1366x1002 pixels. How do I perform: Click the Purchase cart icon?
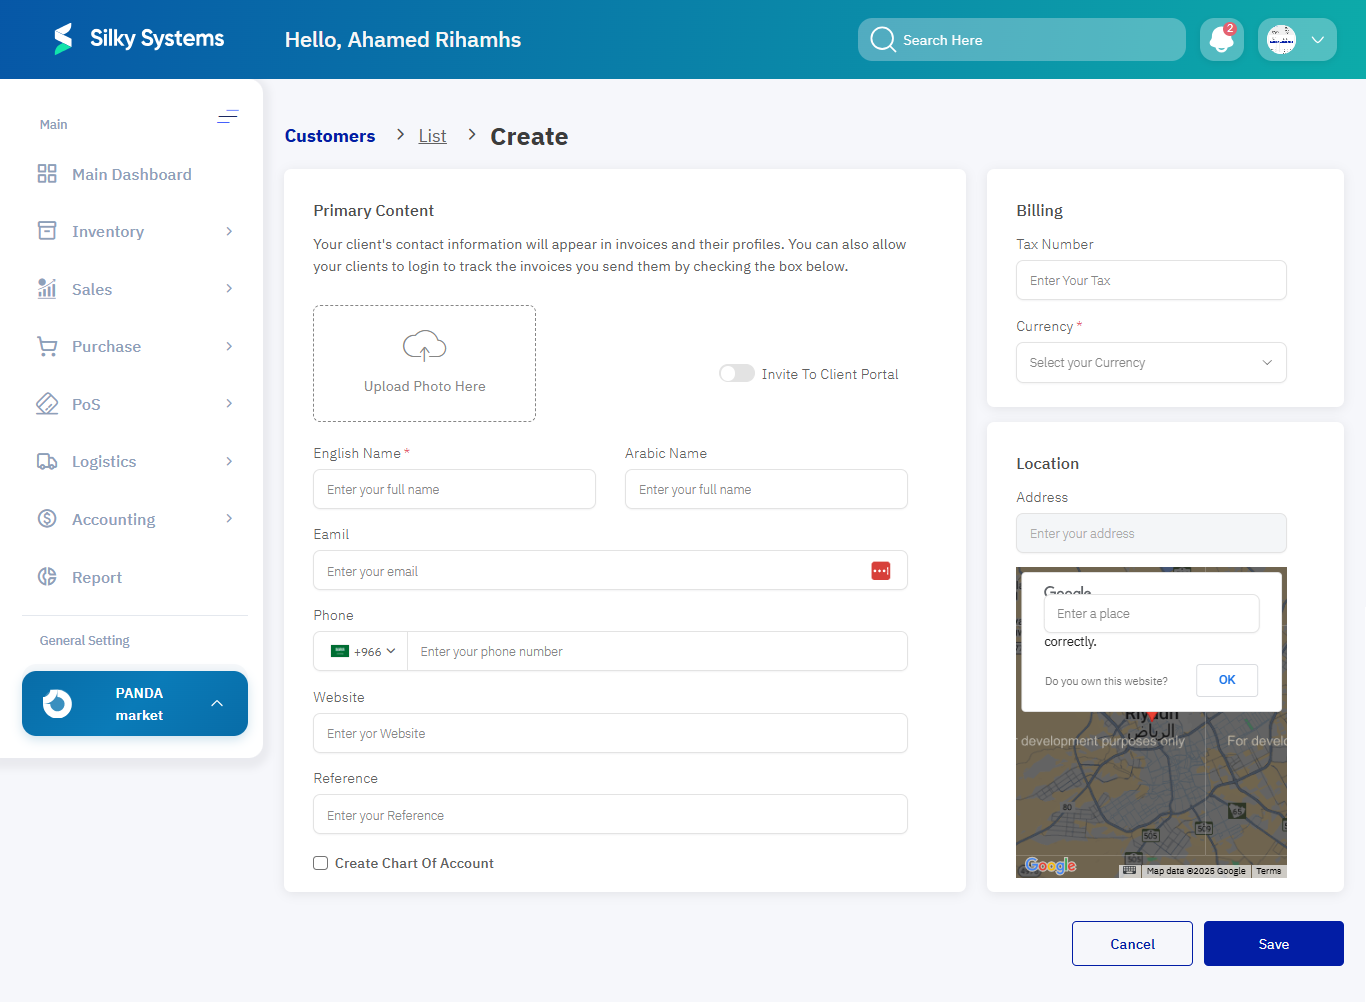click(x=46, y=346)
